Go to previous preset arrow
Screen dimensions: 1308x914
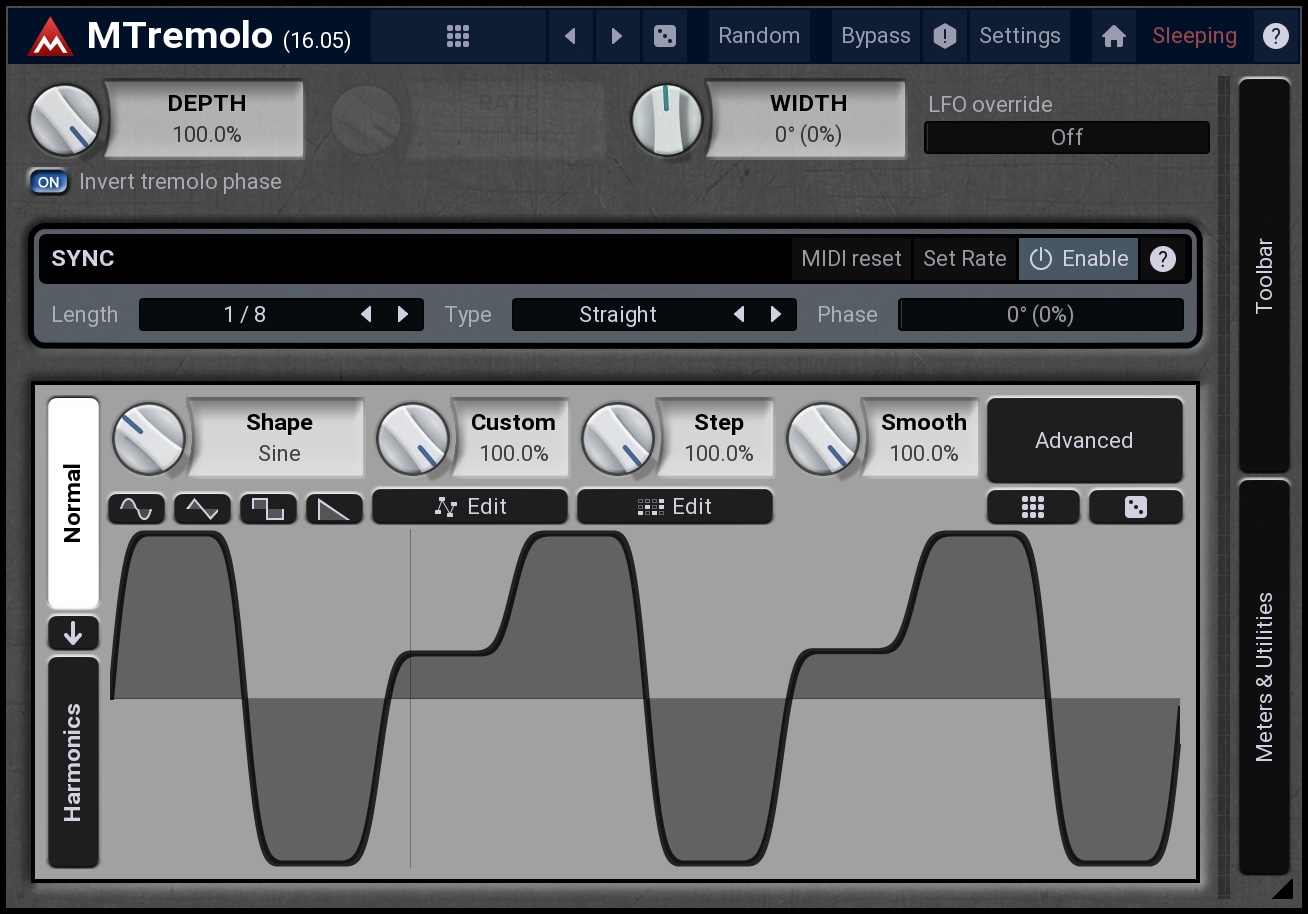570,36
